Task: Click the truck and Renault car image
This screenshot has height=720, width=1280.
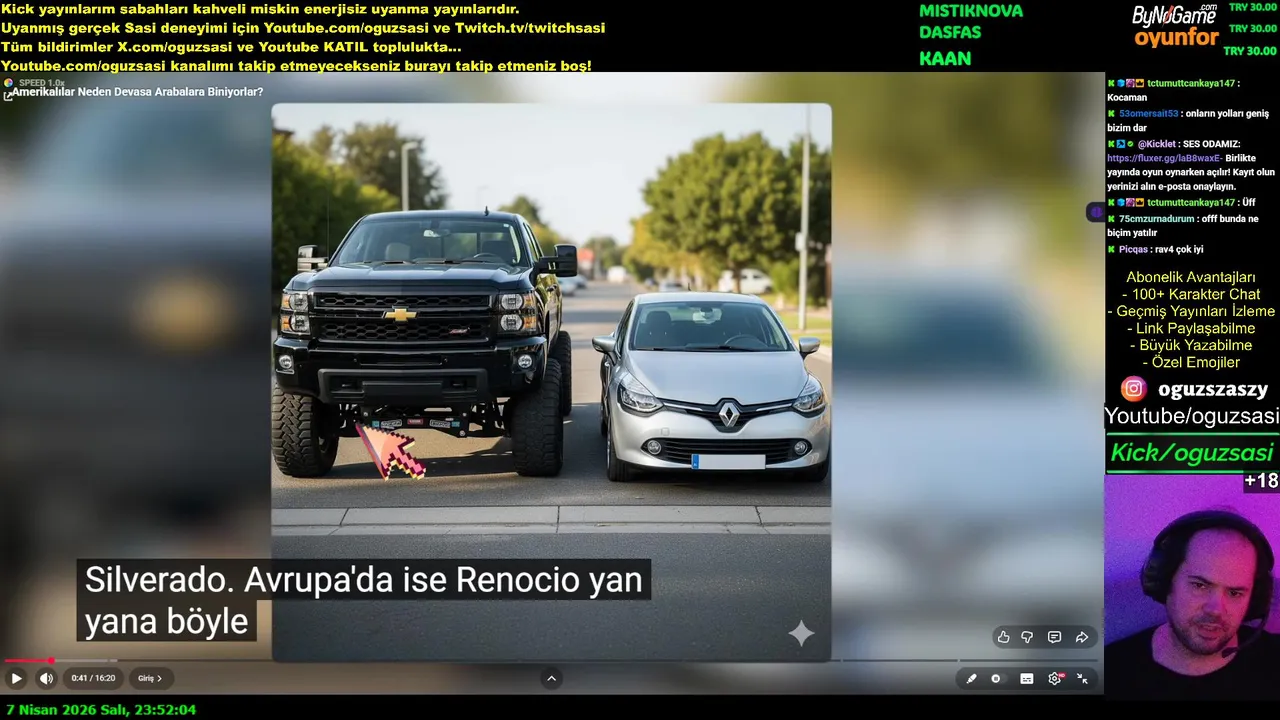Action: coord(551,382)
